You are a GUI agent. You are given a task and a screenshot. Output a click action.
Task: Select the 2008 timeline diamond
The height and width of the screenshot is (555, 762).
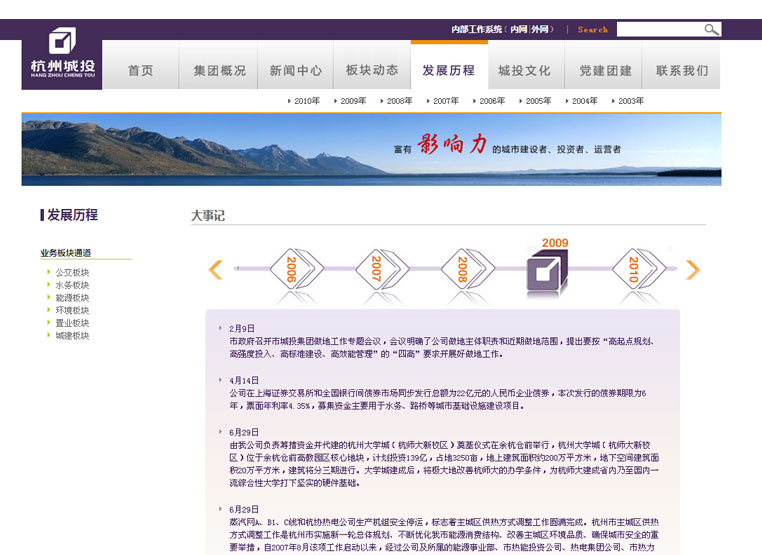(x=462, y=269)
